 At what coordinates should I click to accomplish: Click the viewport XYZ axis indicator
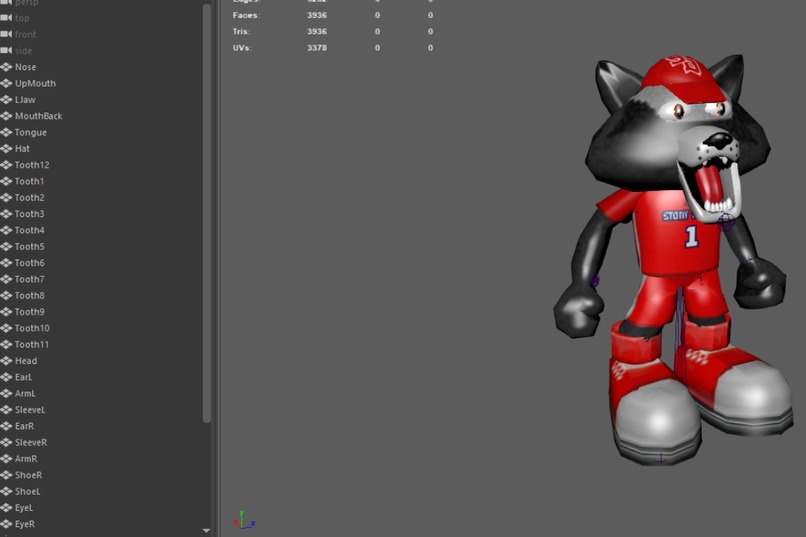(244, 520)
